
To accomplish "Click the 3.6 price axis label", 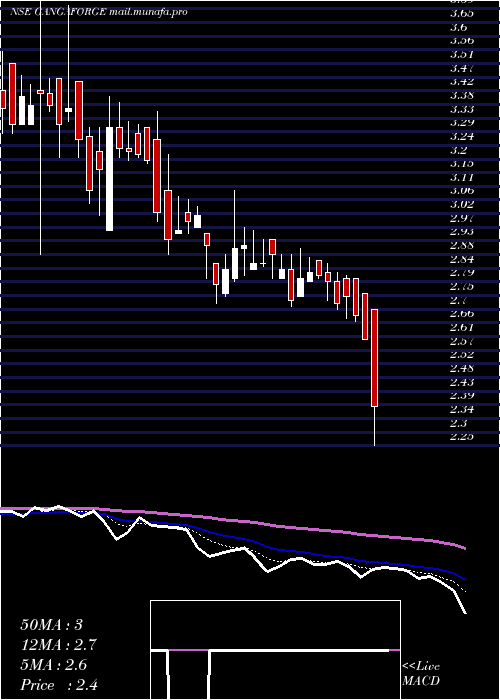I will tap(458, 27).
